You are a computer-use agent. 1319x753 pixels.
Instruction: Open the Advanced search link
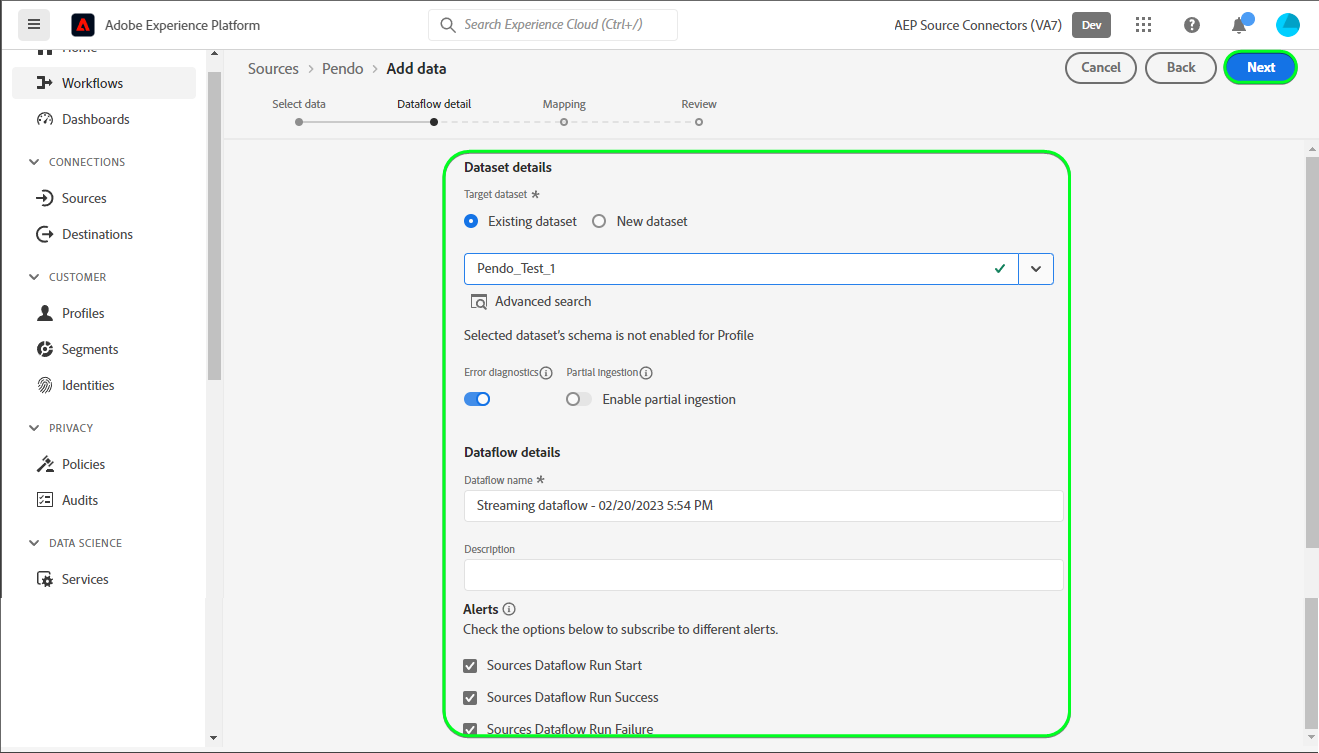542,301
